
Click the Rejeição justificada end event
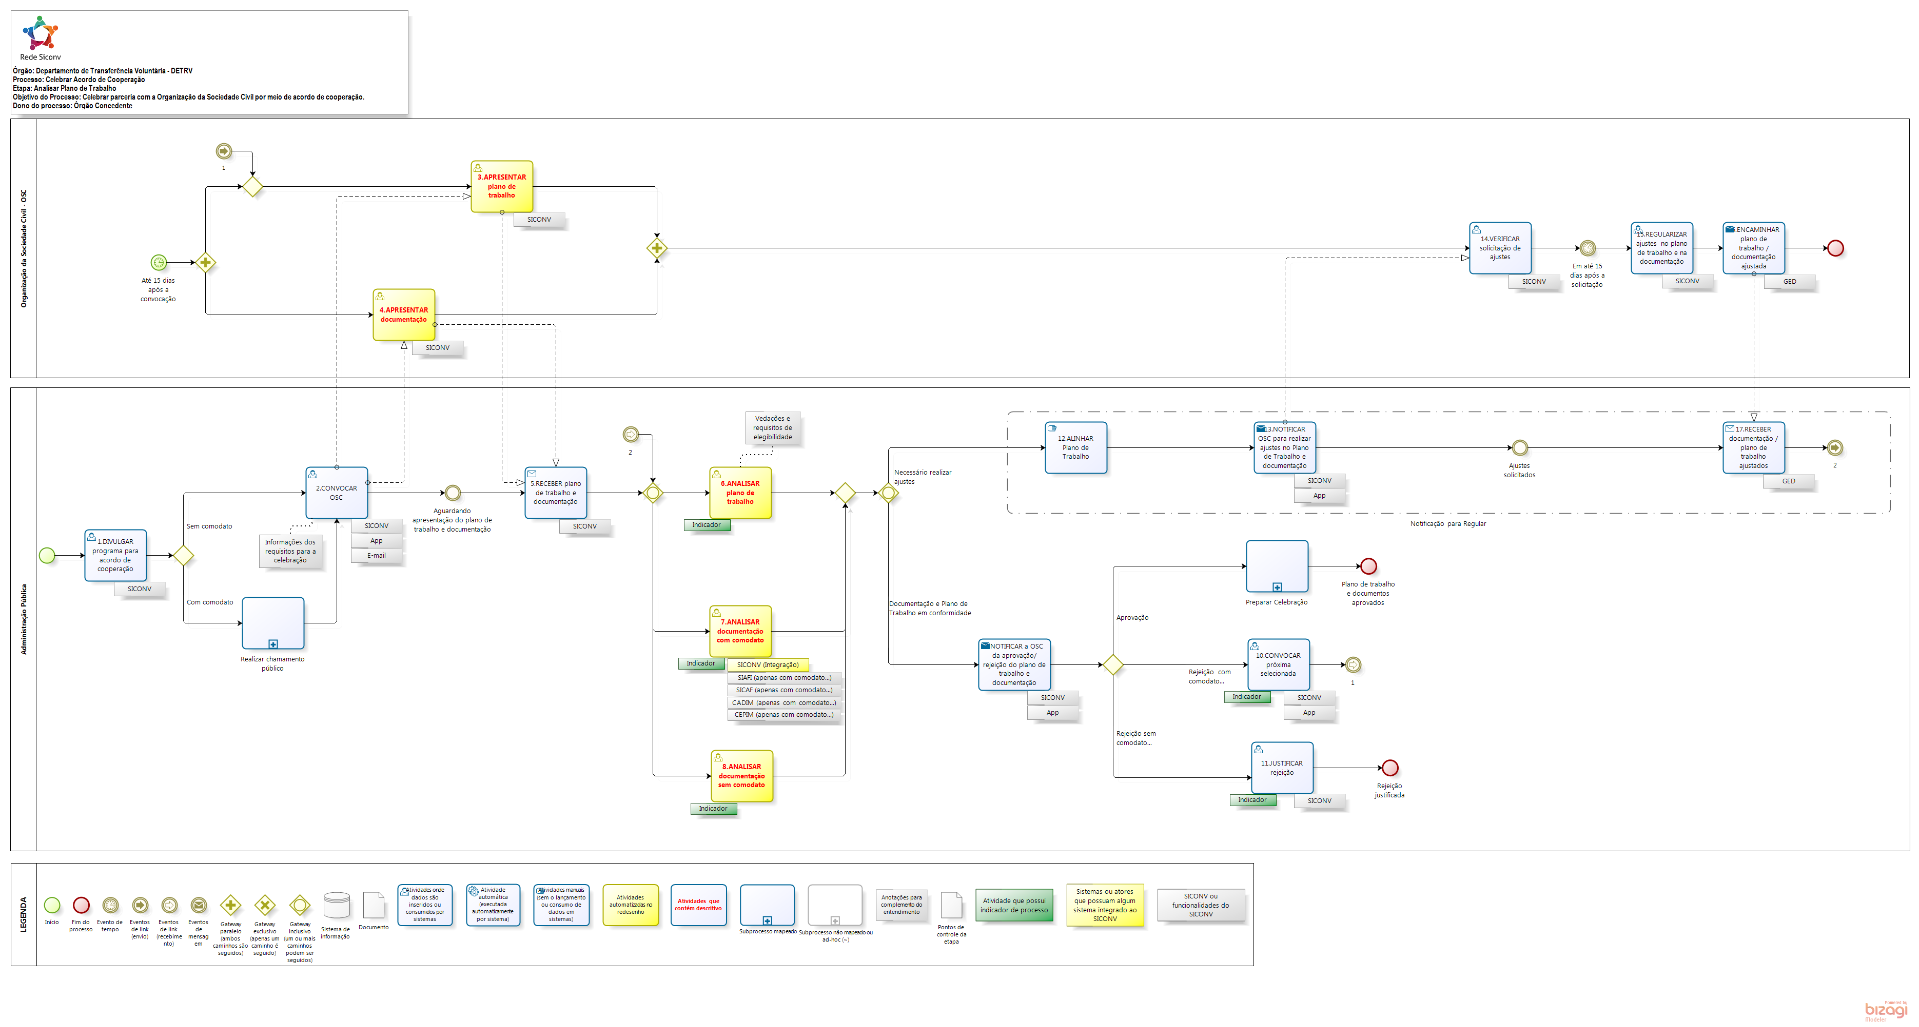(1389, 768)
